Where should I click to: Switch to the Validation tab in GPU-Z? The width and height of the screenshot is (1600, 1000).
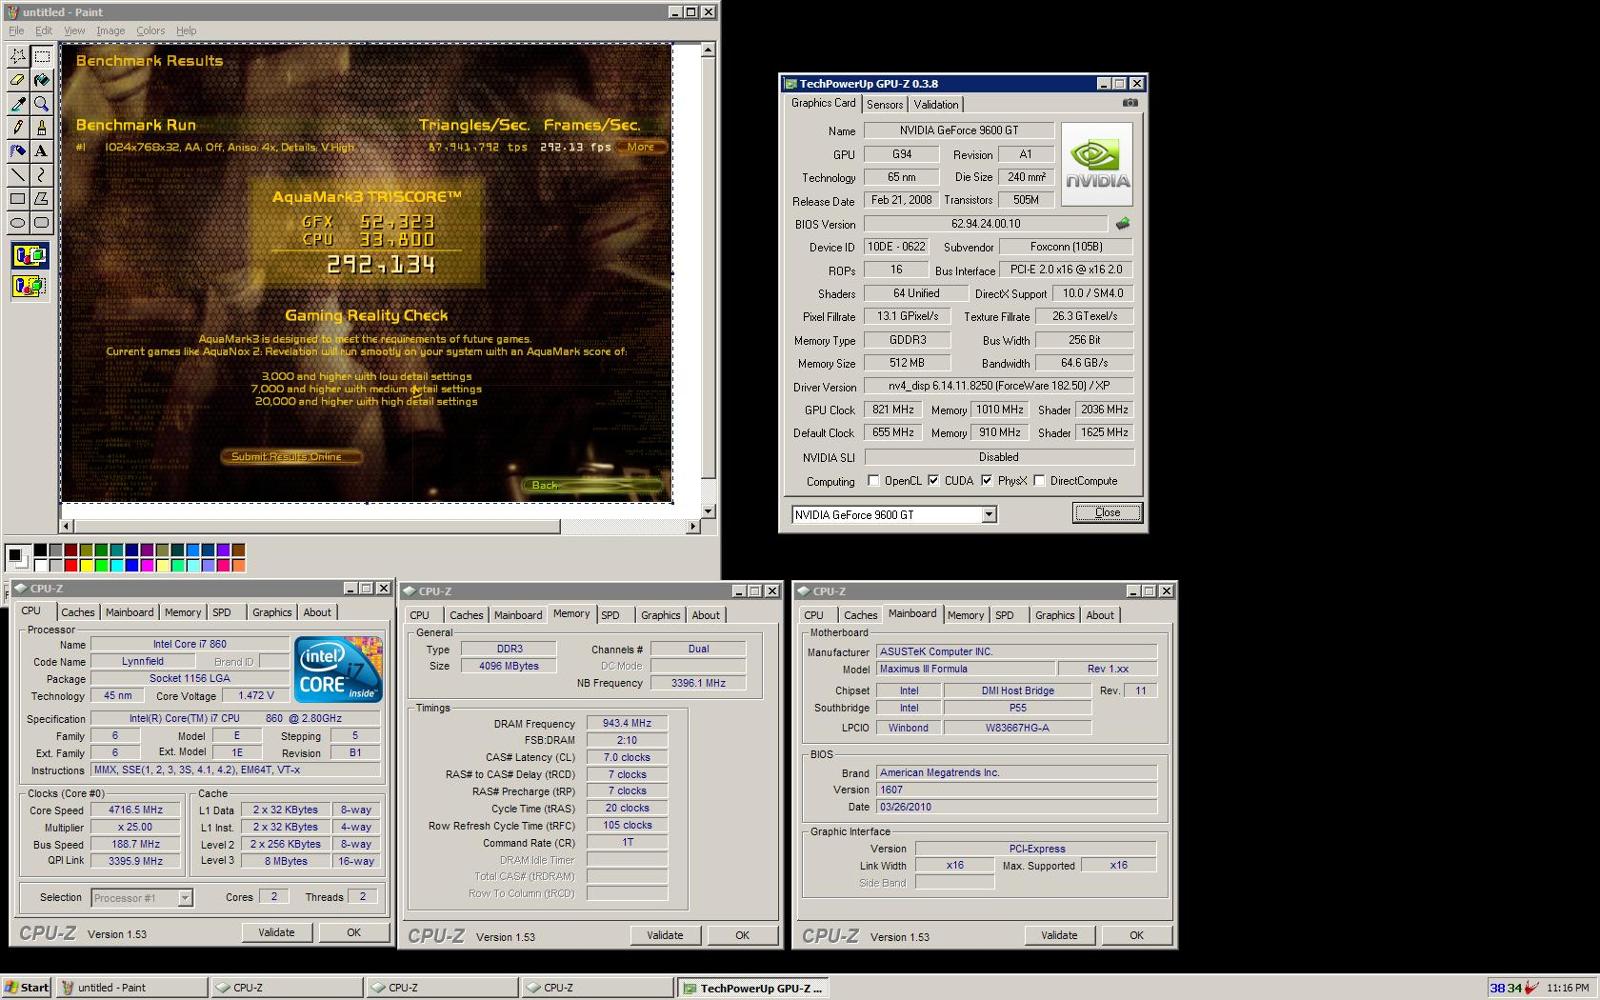936,104
